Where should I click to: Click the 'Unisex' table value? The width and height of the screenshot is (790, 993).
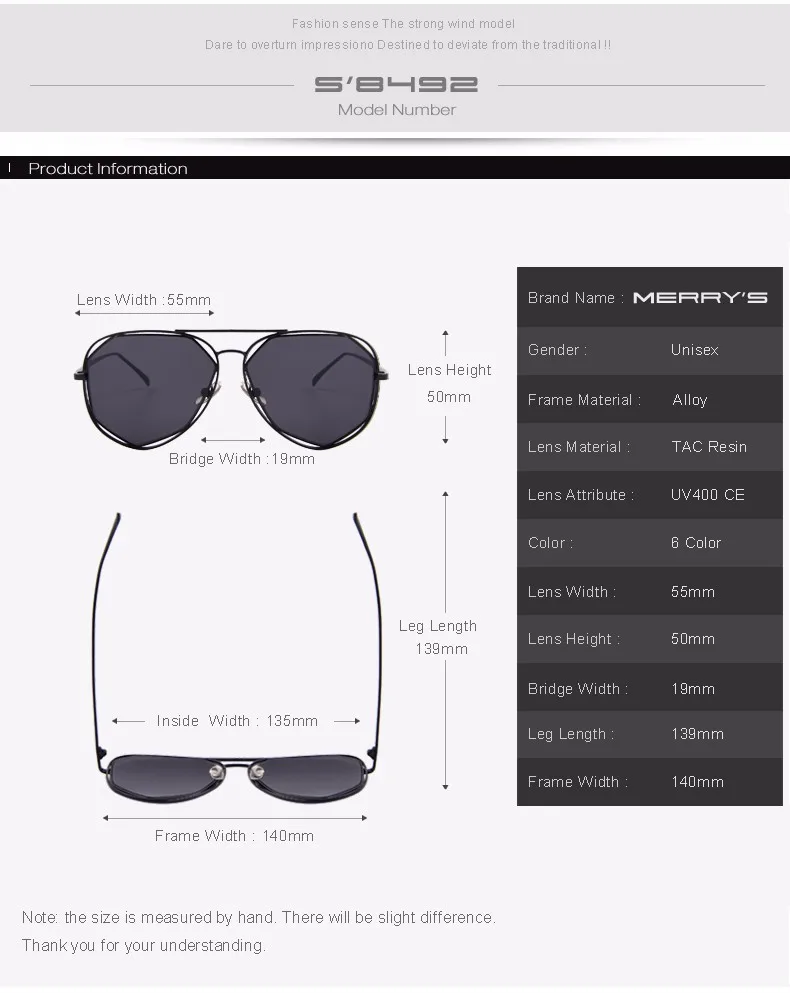(x=694, y=350)
